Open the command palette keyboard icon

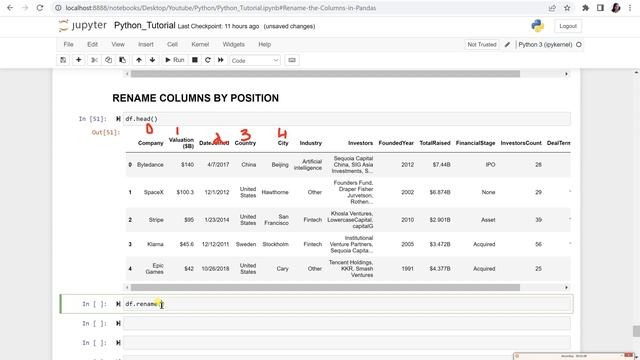tap(292, 60)
